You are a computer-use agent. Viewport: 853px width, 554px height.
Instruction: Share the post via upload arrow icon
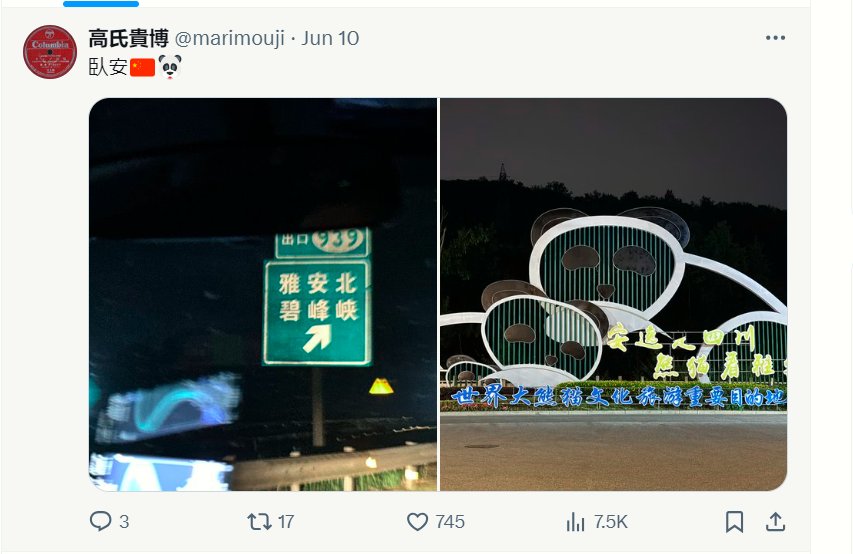[775, 522]
